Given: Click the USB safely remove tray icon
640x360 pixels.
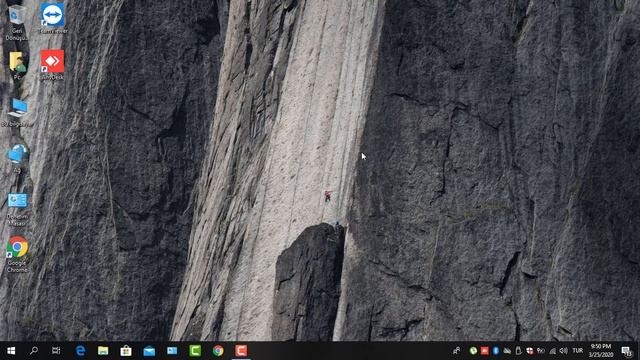Looking at the screenshot, I should 518,351.
